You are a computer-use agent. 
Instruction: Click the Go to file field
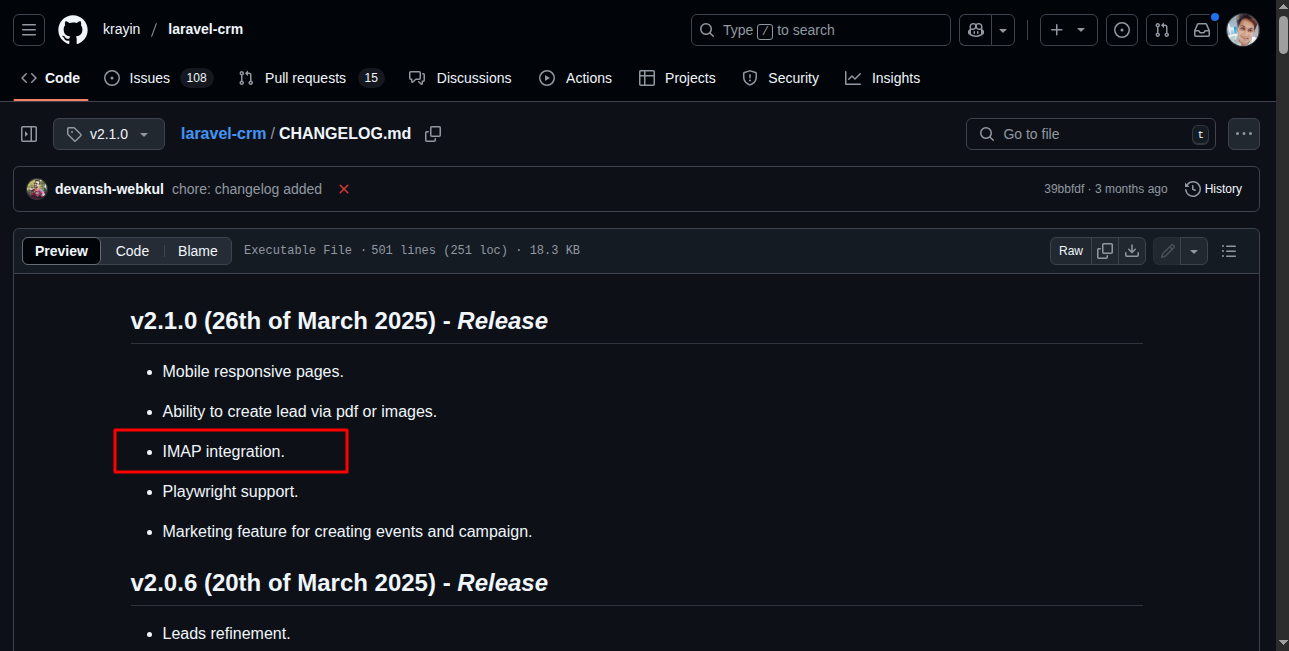[1090, 134]
